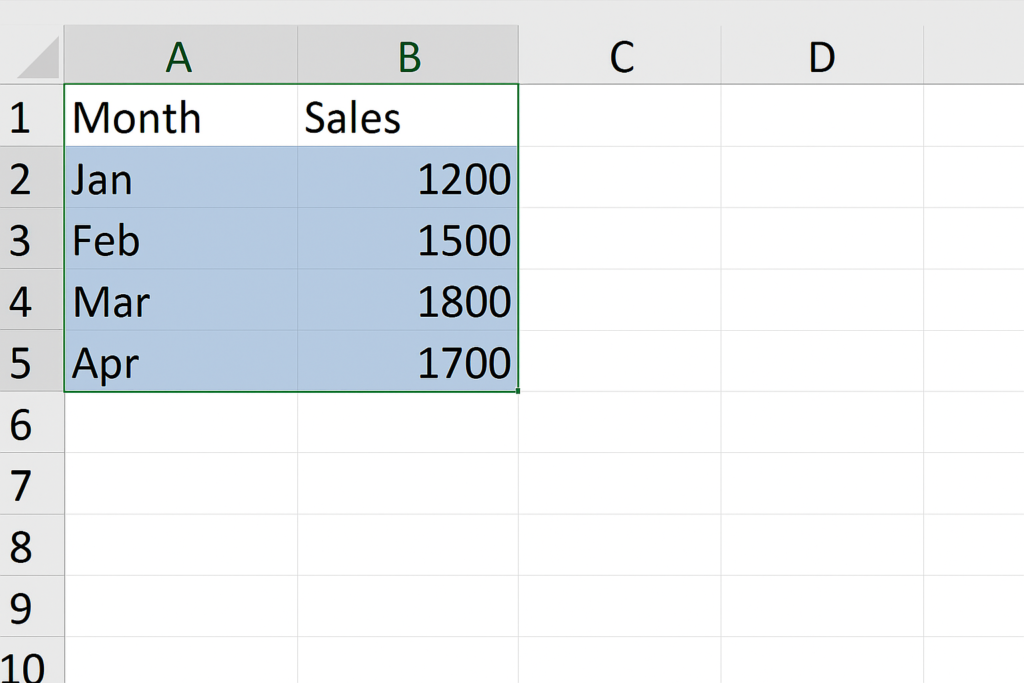Select row 8 header
This screenshot has height=683, width=1024.
click(32, 545)
